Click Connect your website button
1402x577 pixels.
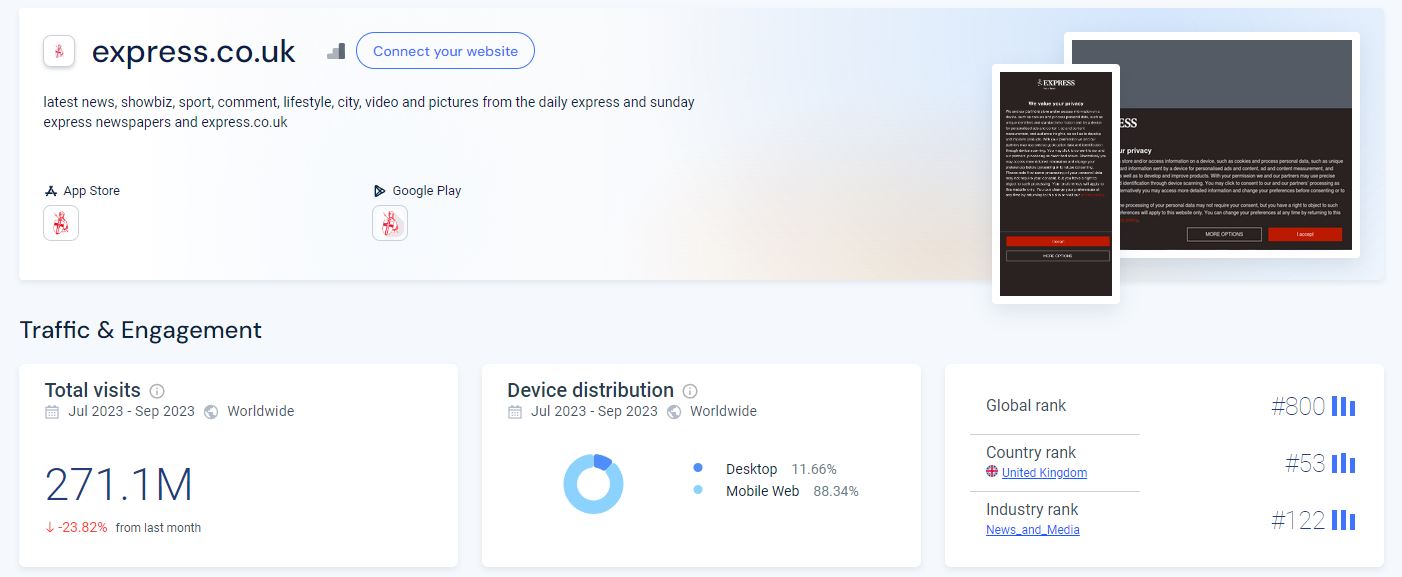[445, 51]
